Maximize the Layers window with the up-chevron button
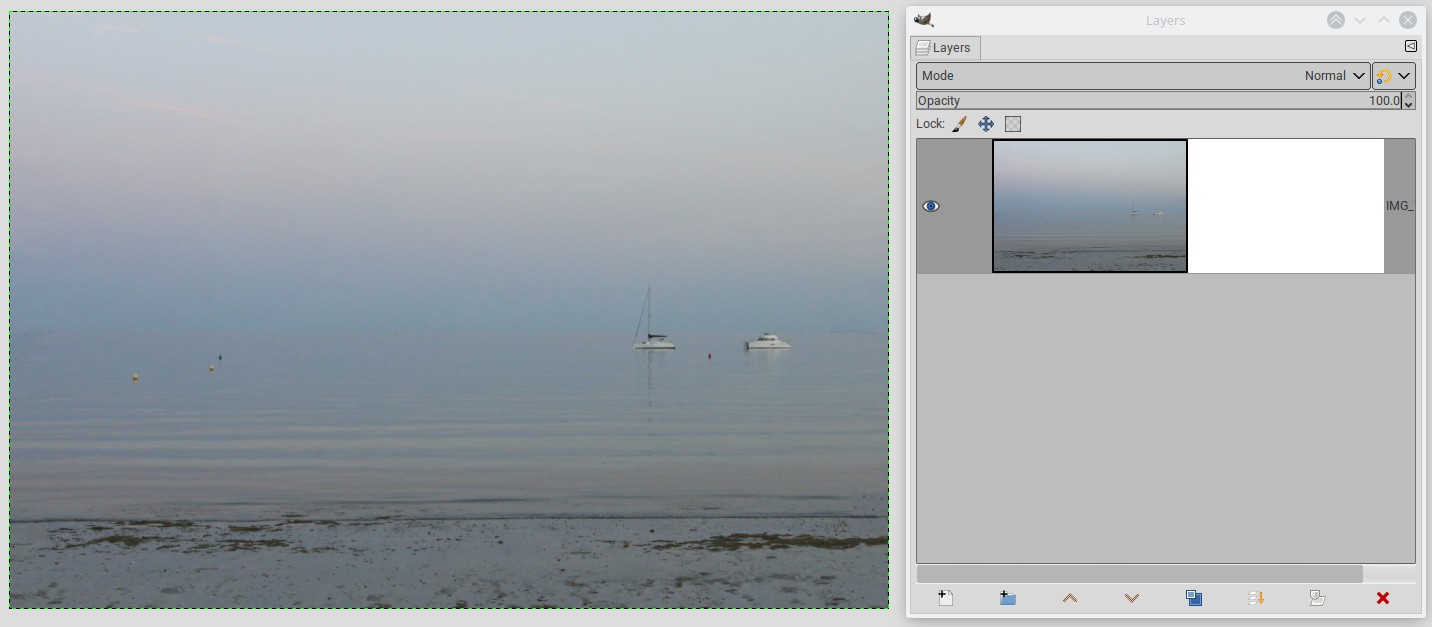The image size is (1432, 627). tap(1384, 20)
